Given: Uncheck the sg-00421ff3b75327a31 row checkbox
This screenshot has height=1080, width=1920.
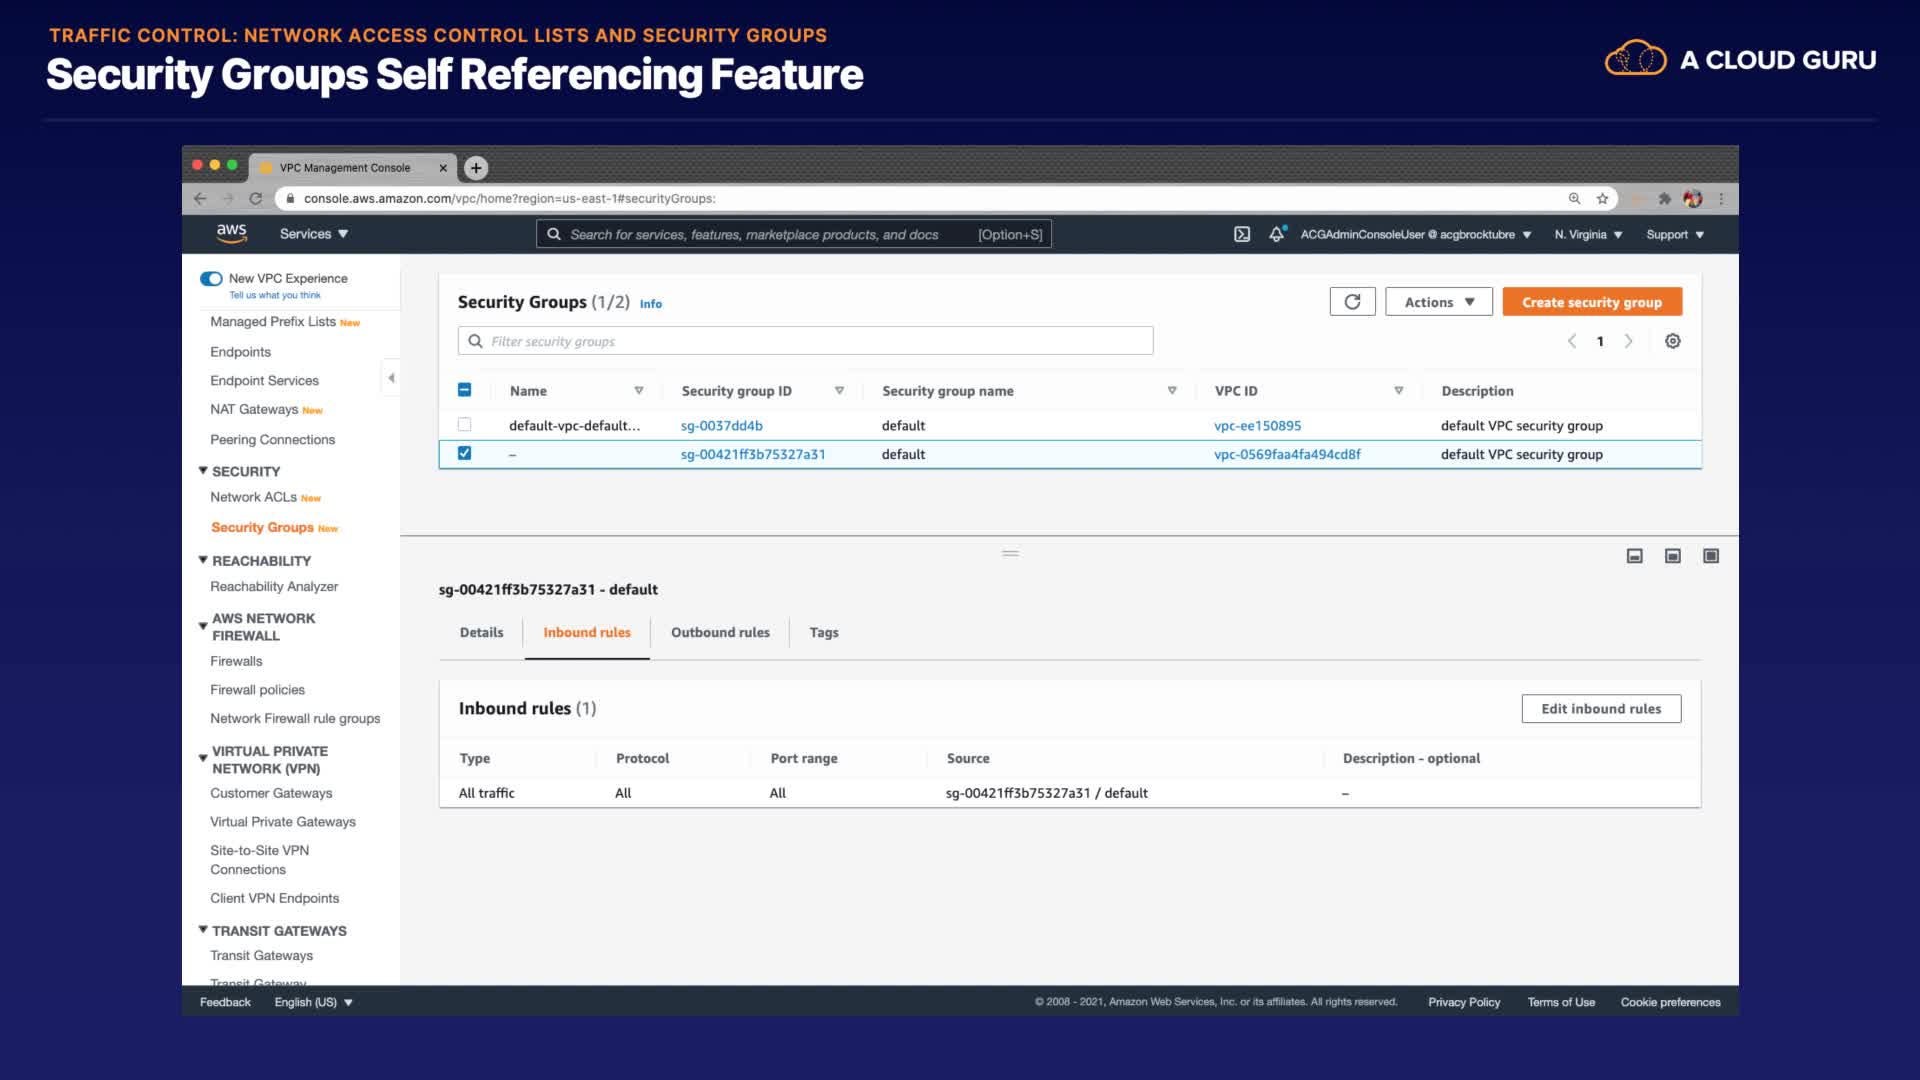Looking at the screenshot, I should click(x=464, y=453).
